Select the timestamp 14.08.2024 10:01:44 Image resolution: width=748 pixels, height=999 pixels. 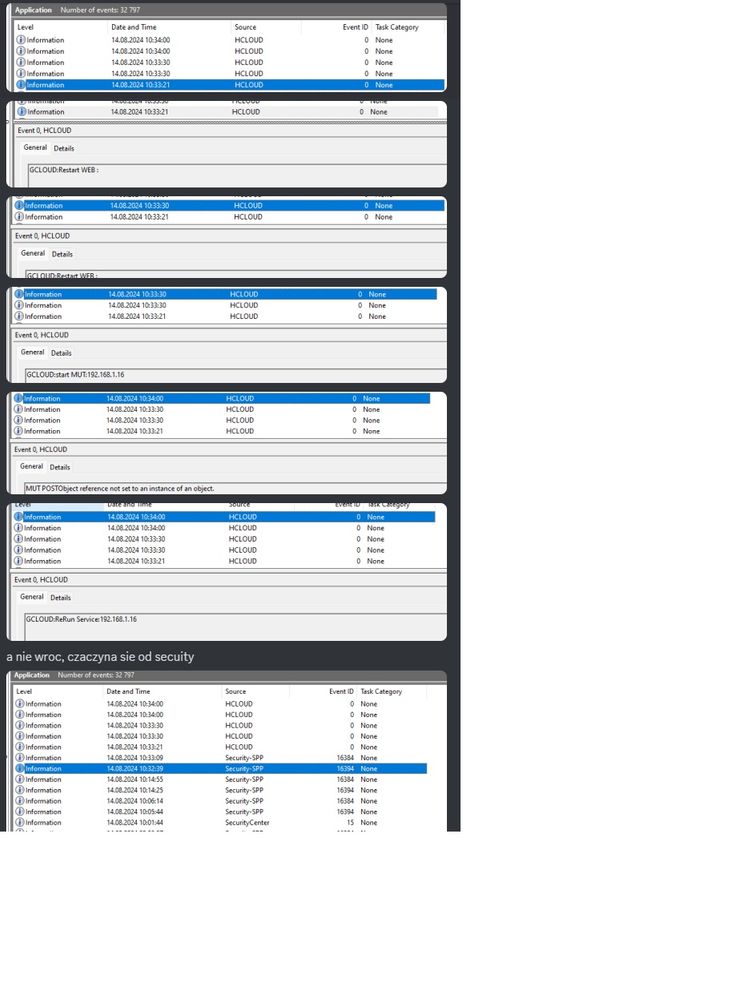coord(134,823)
